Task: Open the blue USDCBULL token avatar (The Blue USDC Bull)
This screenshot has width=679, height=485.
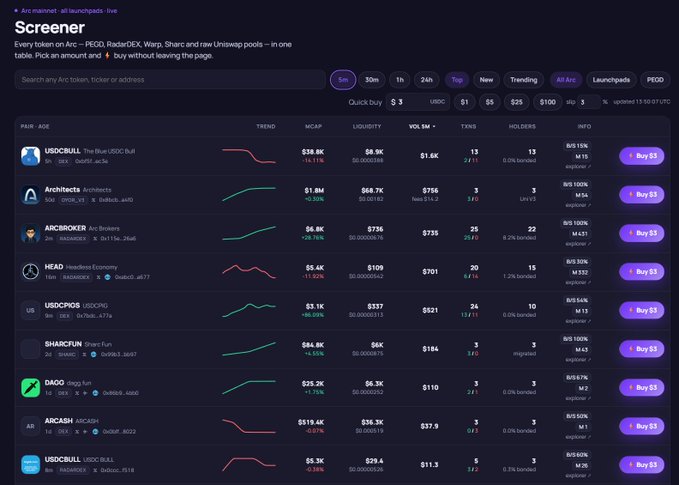Action: [x=30, y=156]
